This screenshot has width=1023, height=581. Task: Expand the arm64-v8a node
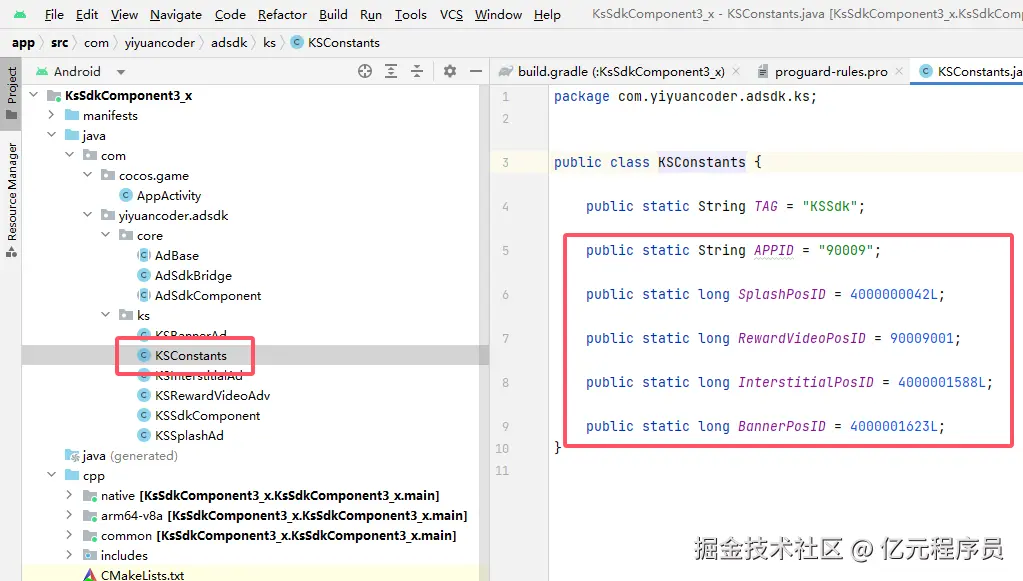70,516
